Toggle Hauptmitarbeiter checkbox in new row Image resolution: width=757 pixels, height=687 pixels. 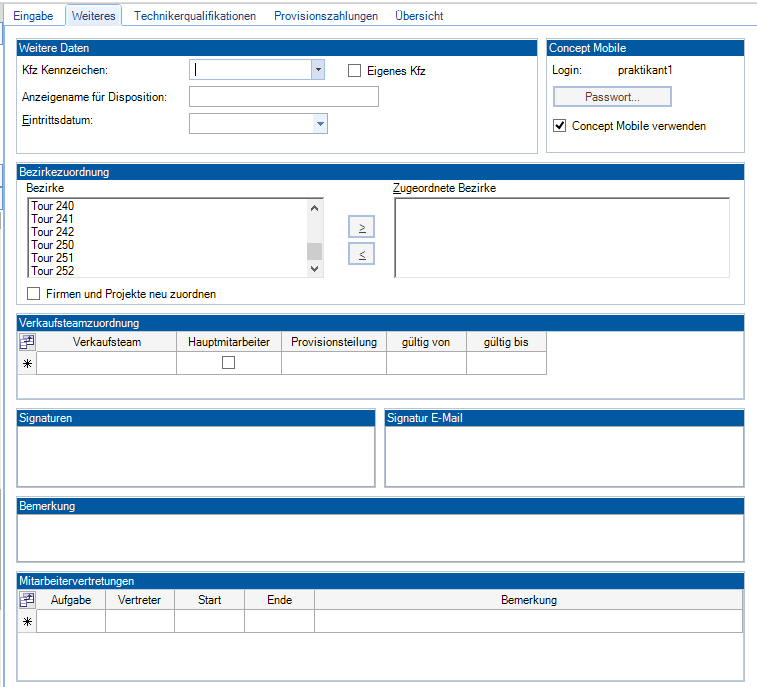pyautogui.click(x=228, y=363)
